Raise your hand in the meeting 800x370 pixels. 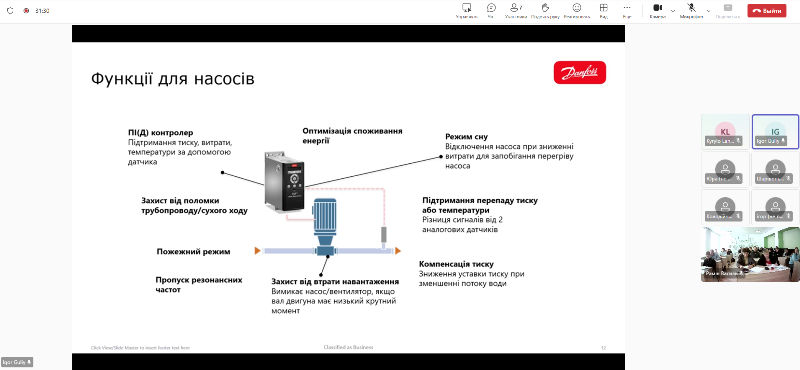[x=545, y=11]
